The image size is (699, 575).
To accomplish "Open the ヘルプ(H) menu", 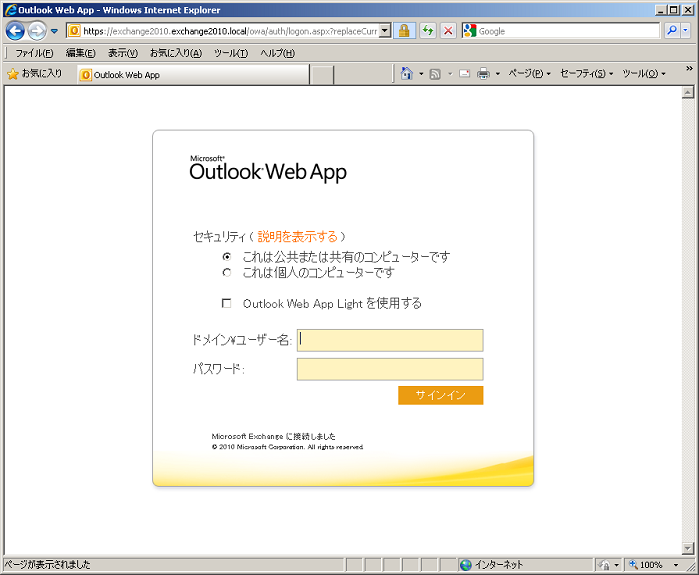I will click(x=277, y=53).
